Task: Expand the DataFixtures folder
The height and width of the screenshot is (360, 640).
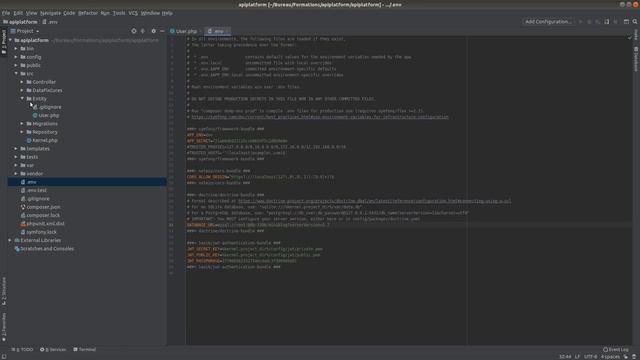Action: point(22,90)
